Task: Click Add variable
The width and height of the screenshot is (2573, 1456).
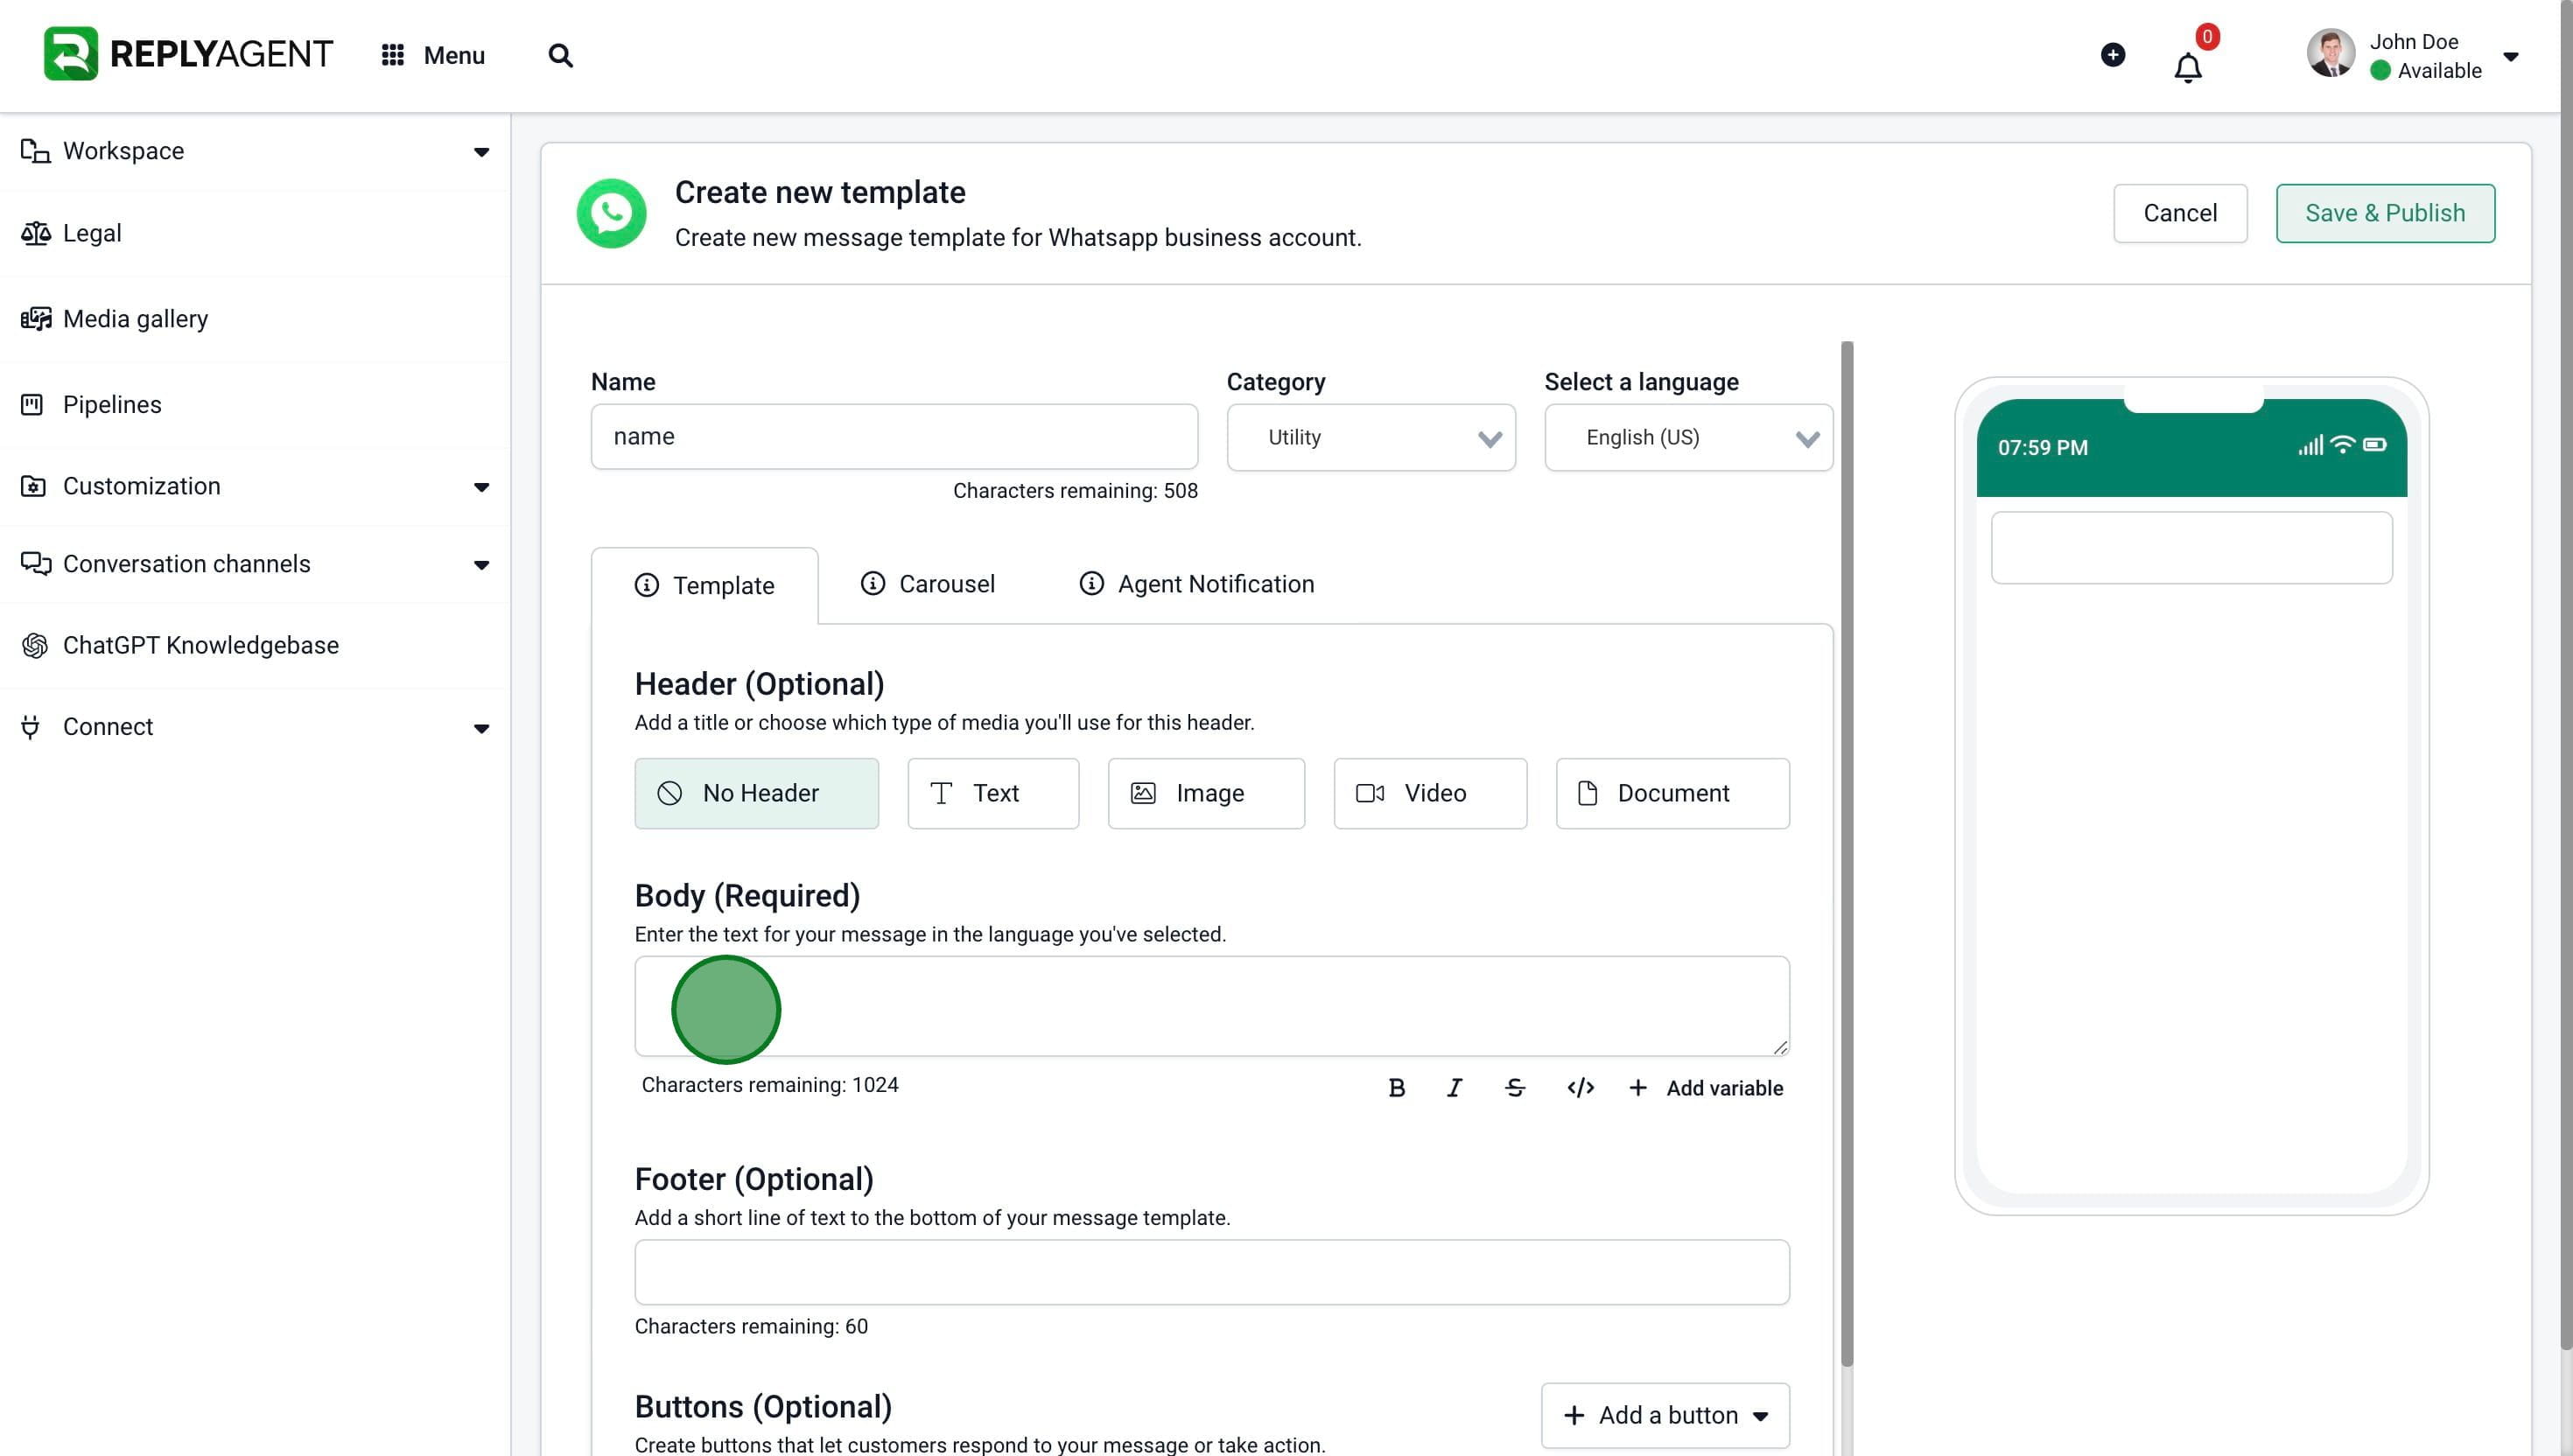Action: coord(1705,1088)
